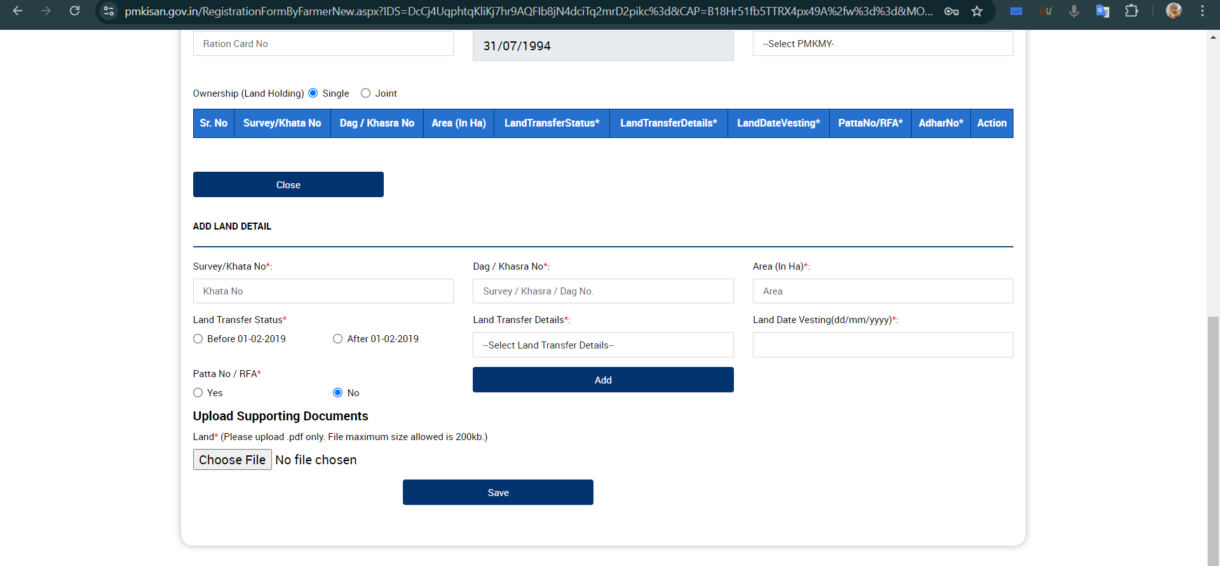This screenshot has height=566, width=1220.
Task: Focus the Survey / Khasra / Dag No. field
Action: (603, 291)
